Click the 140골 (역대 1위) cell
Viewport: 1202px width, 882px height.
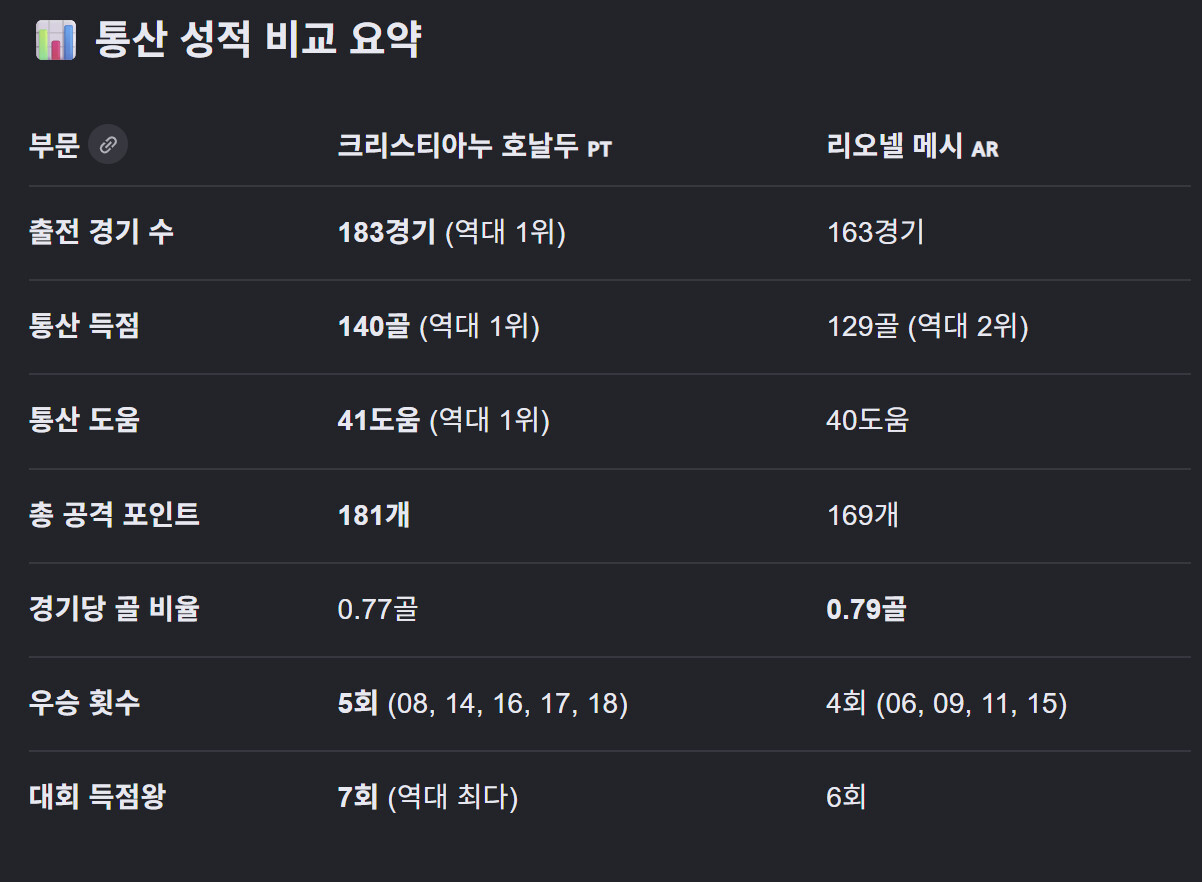click(439, 326)
